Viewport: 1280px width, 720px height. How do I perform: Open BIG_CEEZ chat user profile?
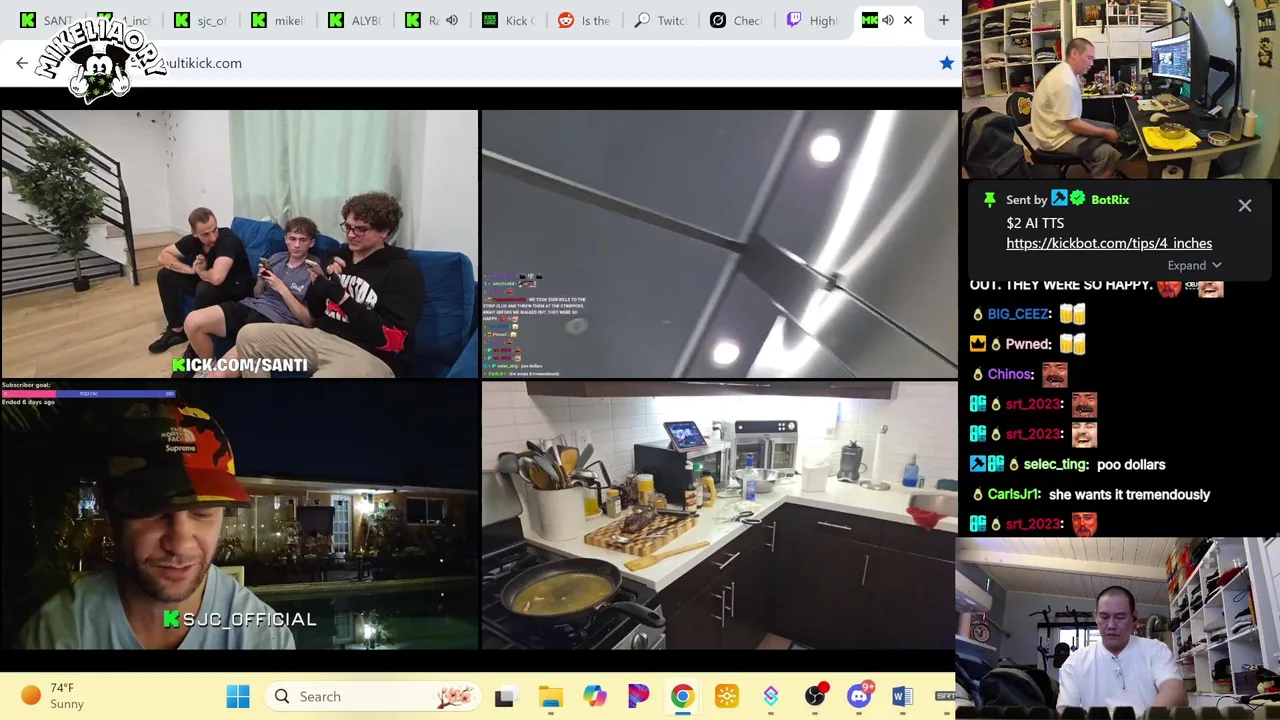(1018, 314)
